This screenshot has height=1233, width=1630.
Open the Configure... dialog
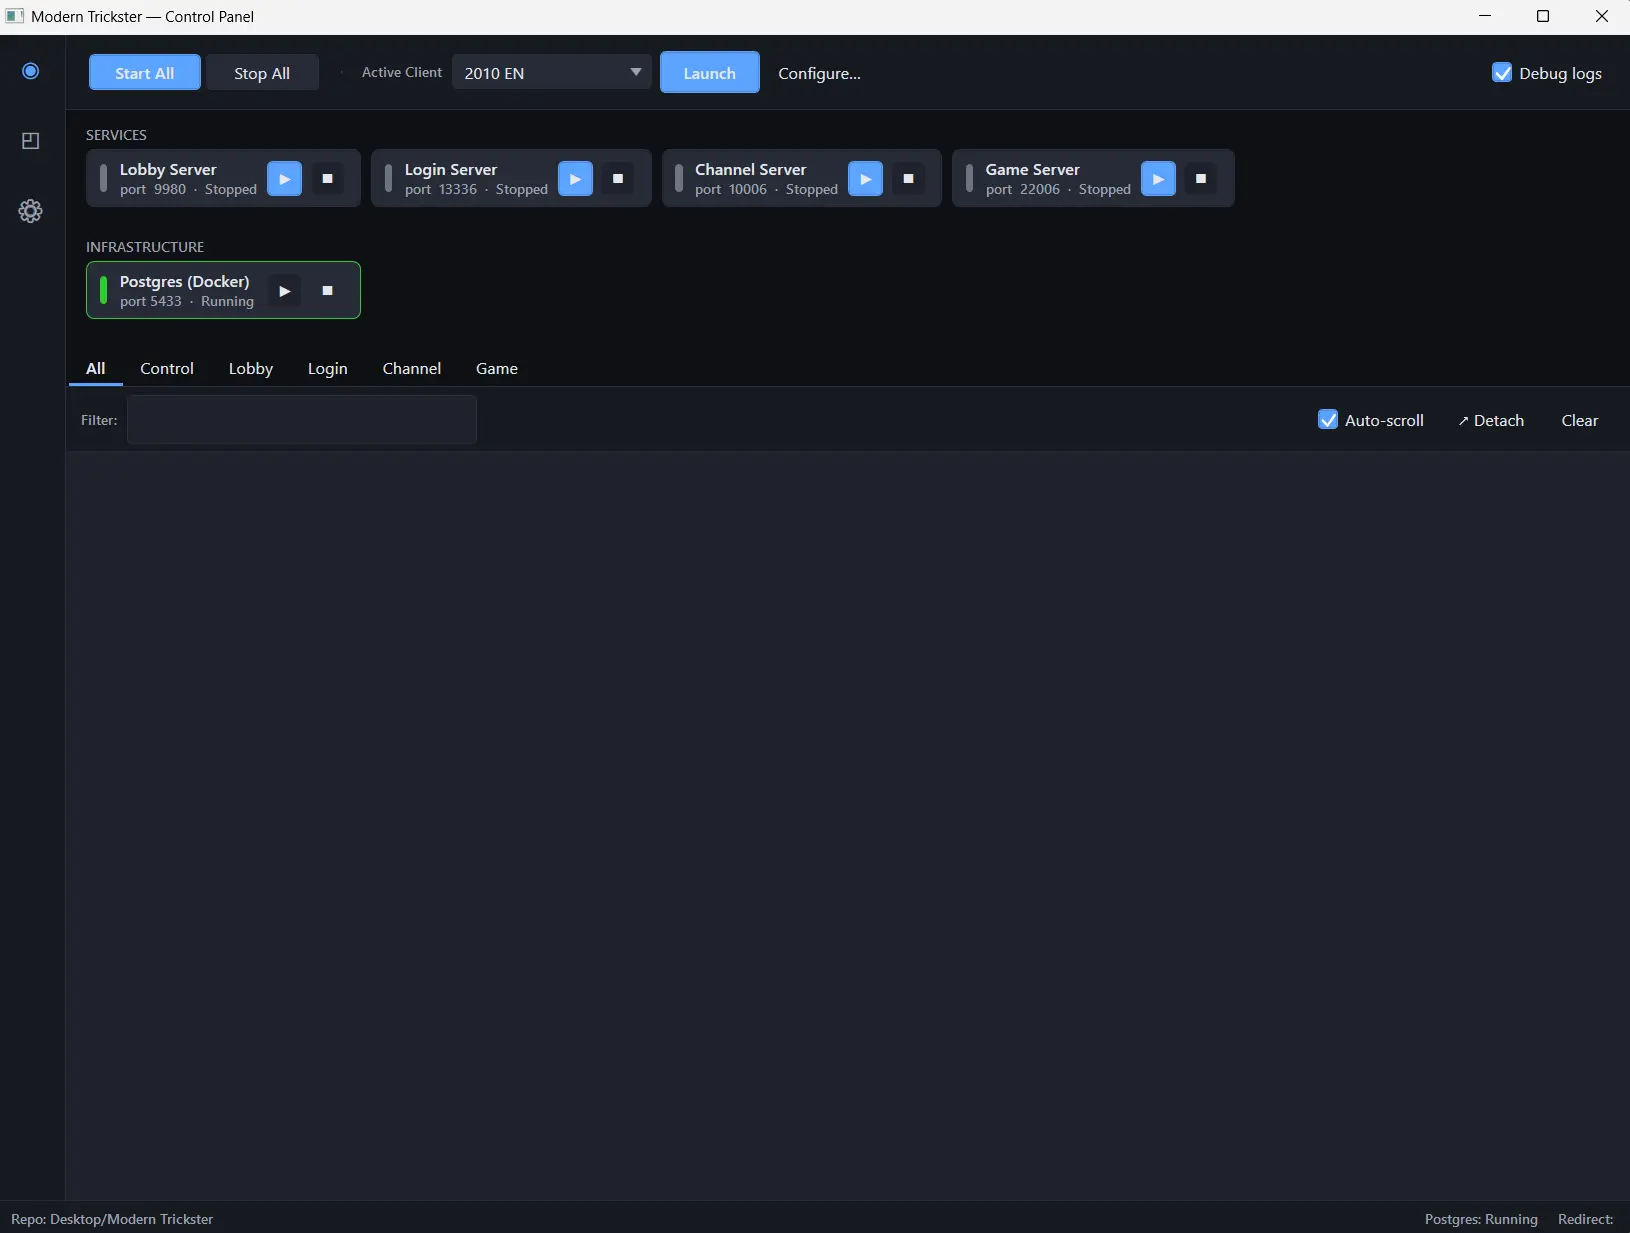pyautogui.click(x=820, y=73)
